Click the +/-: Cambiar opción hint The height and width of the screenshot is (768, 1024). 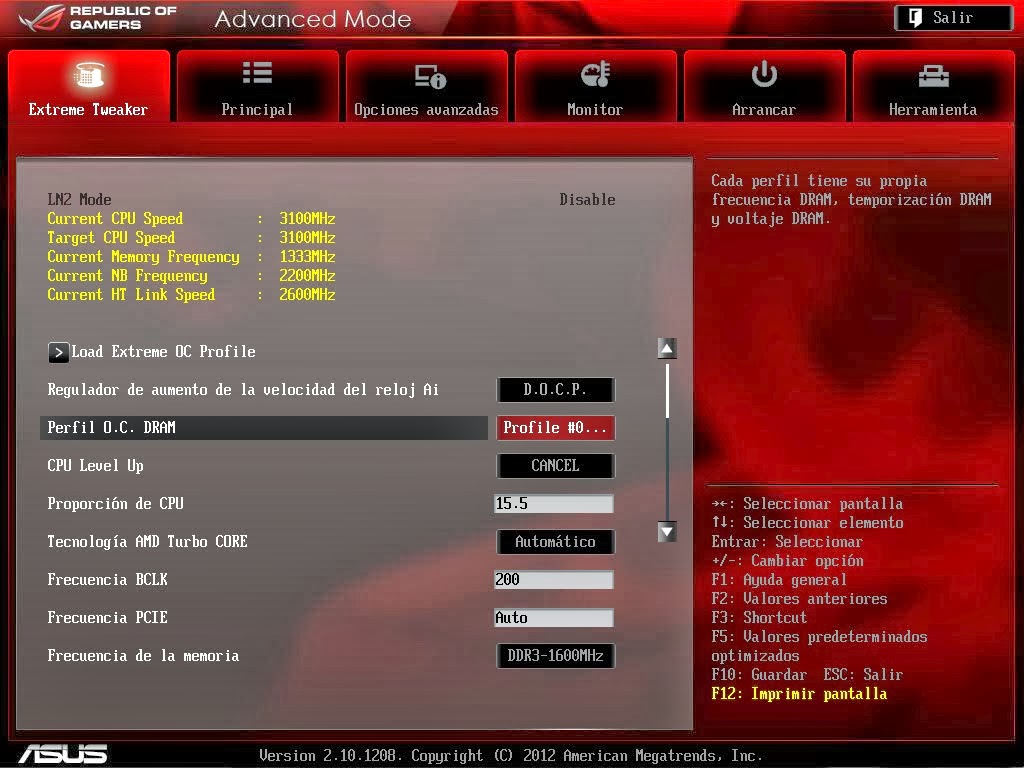(788, 560)
